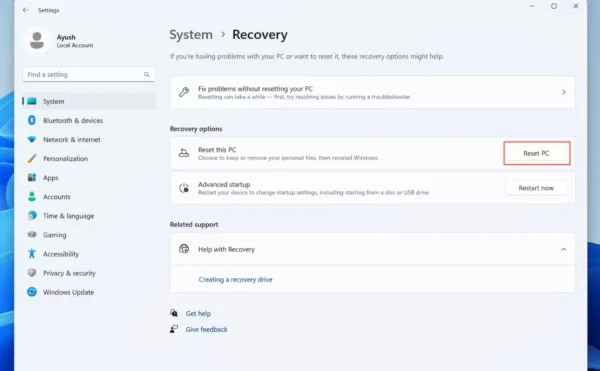
Task: Click the Personalization paintbrush icon
Action: tap(32, 158)
